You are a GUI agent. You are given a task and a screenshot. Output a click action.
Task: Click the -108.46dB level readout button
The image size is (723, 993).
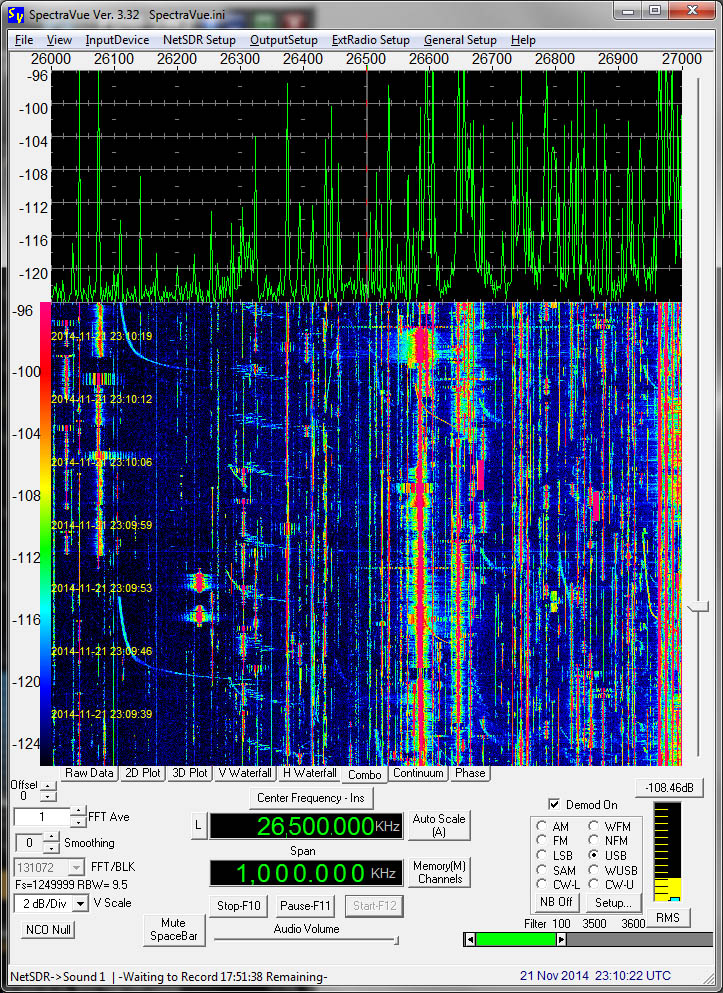click(669, 788)
